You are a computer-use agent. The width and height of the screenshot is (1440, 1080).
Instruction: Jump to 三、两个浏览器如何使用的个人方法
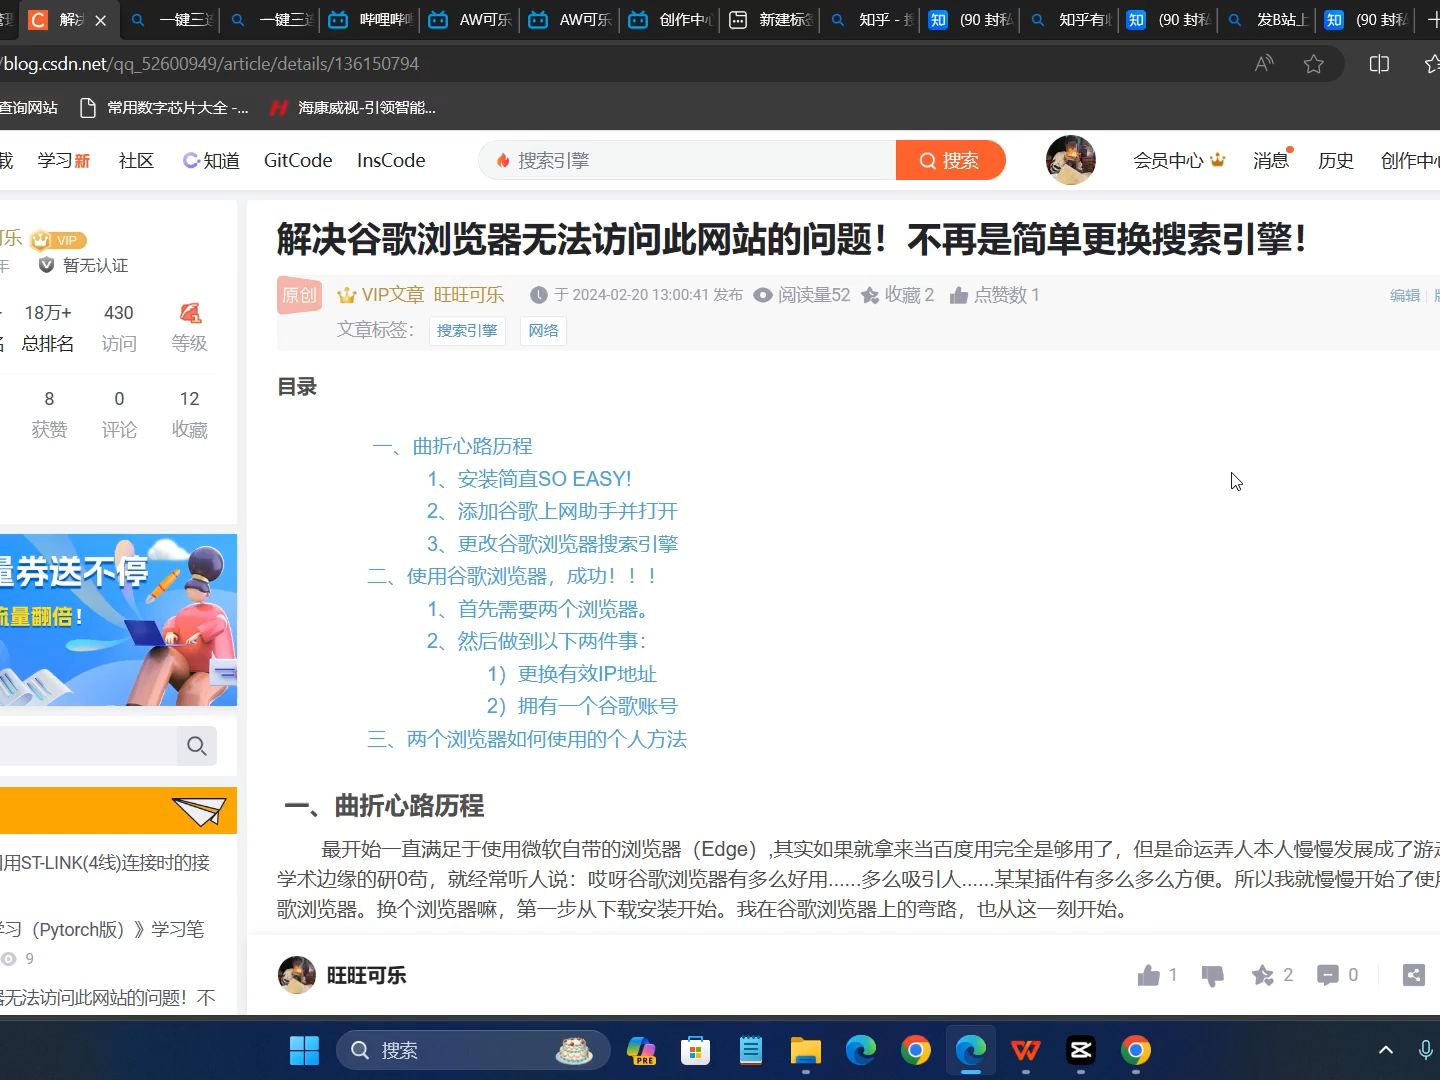[527, 739]
